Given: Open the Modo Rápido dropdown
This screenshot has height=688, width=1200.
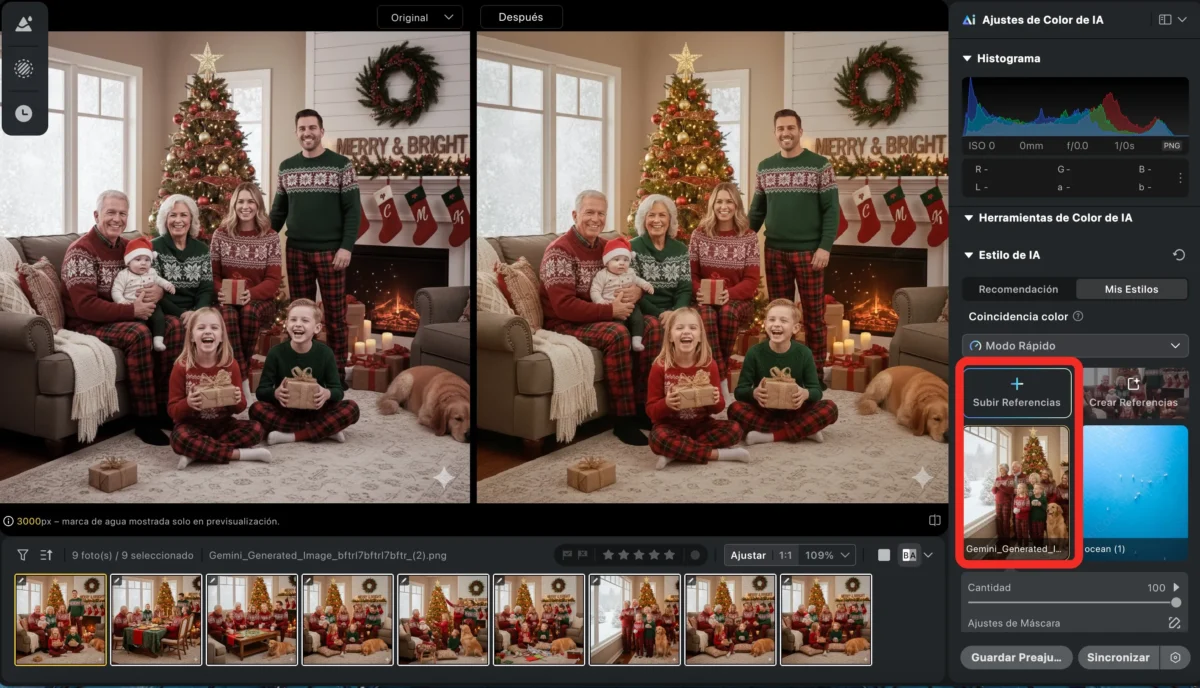Looking at the screenshot, I should [x=1075, y=346].
